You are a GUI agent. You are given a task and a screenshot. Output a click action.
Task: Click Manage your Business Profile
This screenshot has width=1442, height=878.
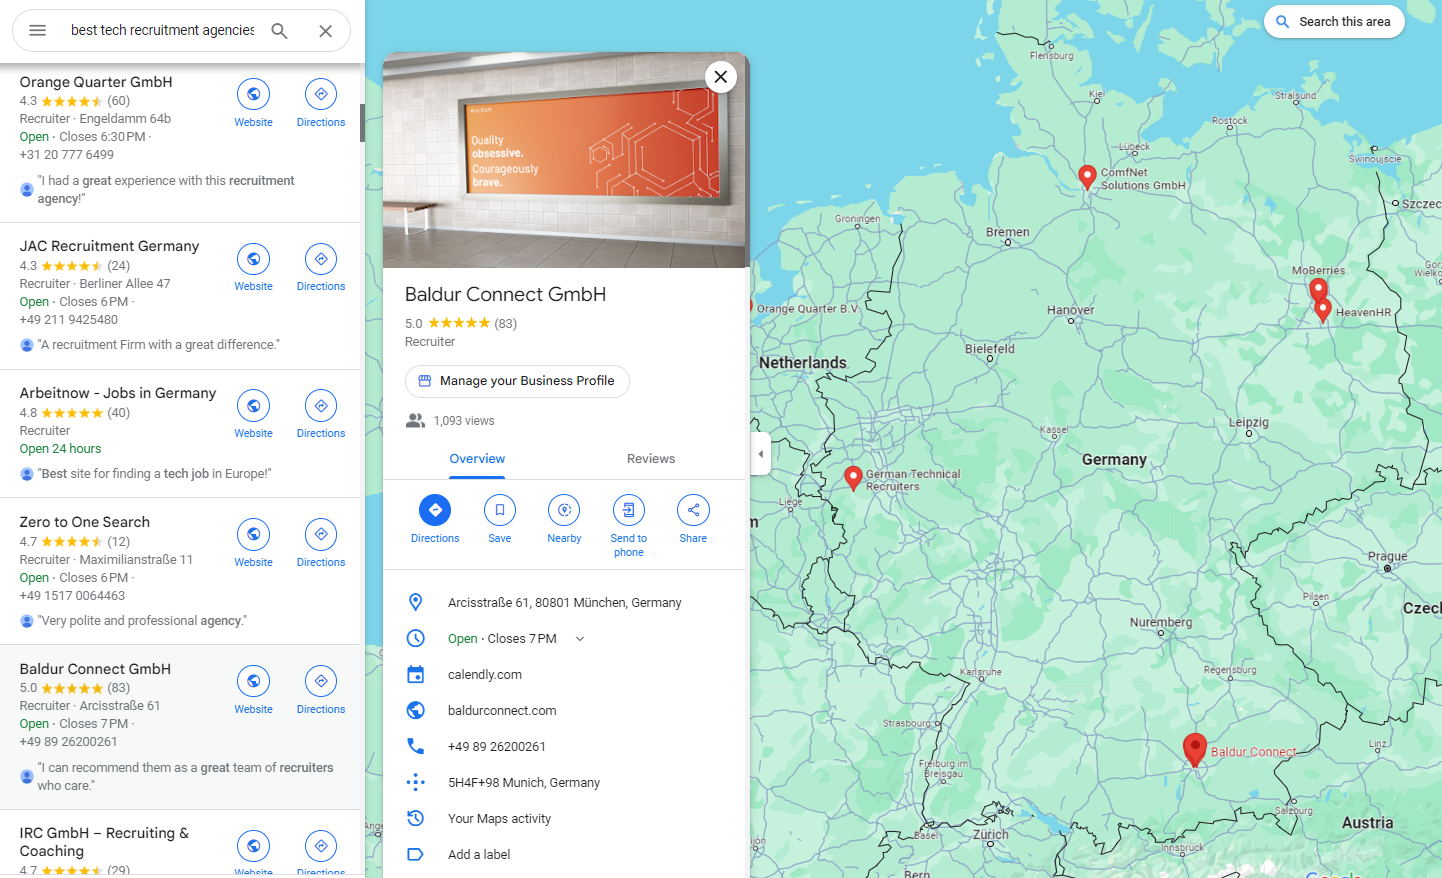tap(517, 381)
